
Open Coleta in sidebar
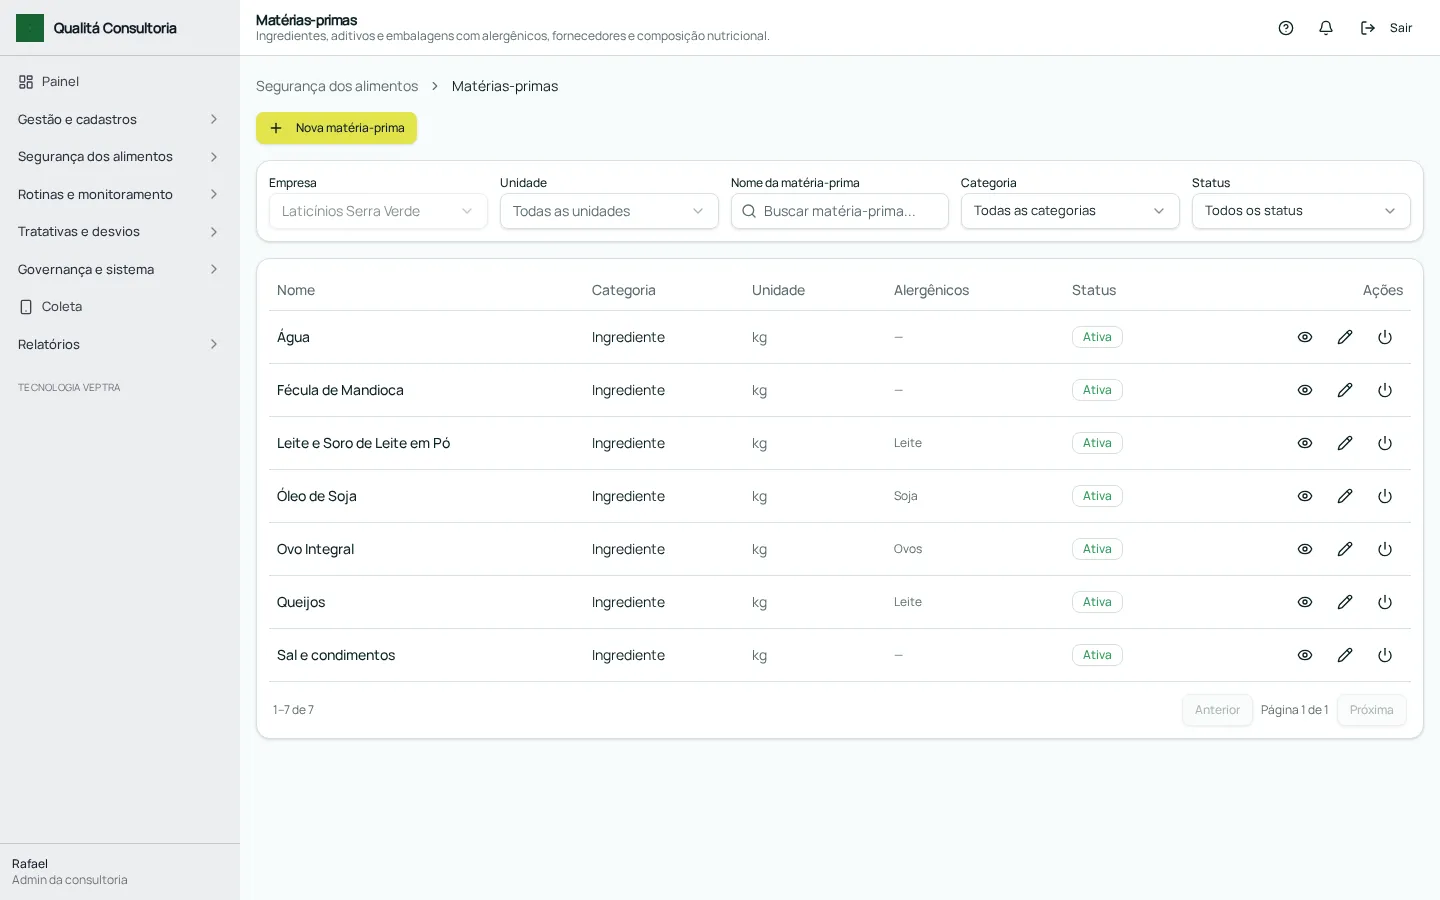(119, 307)
